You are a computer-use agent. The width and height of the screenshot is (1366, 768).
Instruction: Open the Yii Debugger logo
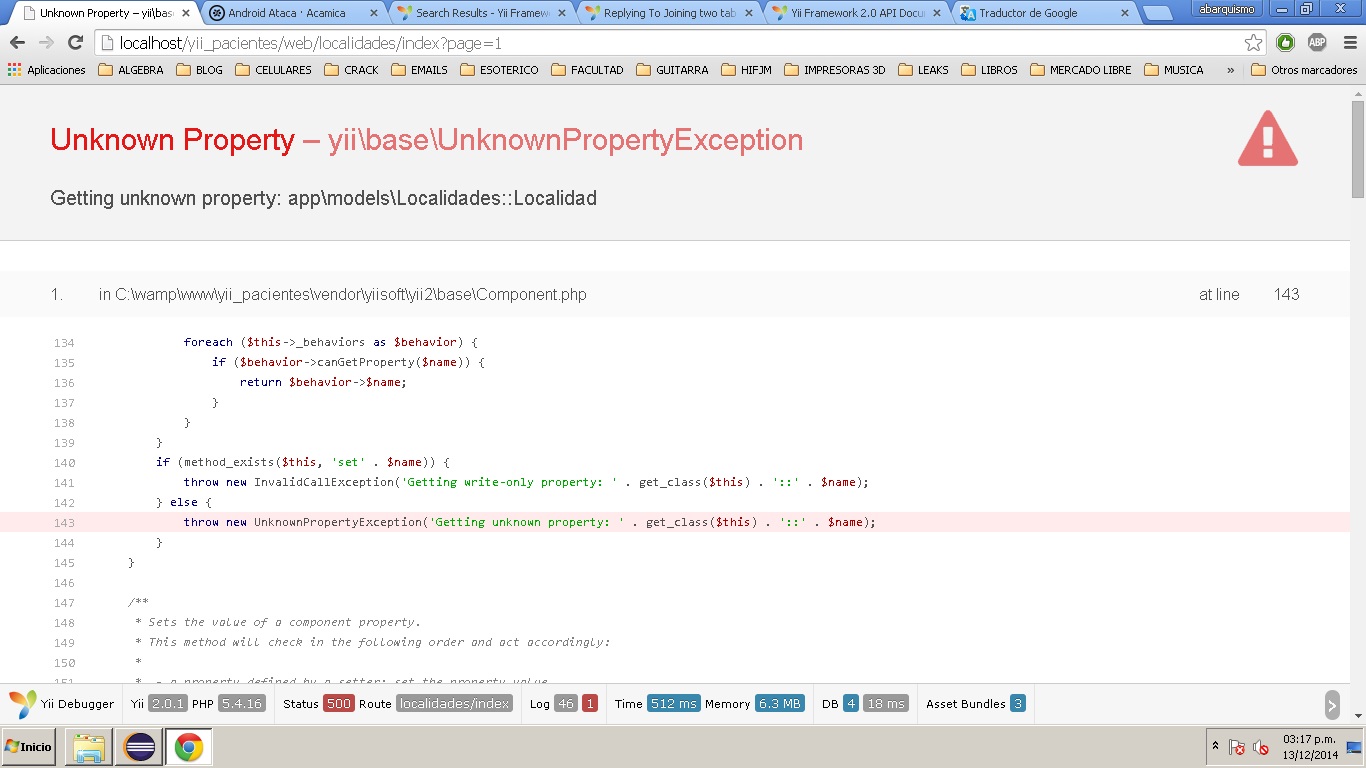(x=62, y=704)
